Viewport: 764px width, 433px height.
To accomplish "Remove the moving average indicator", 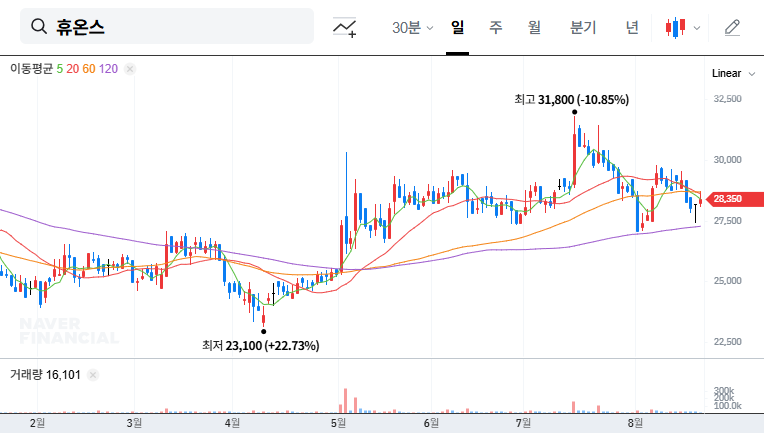I will 130,69.
